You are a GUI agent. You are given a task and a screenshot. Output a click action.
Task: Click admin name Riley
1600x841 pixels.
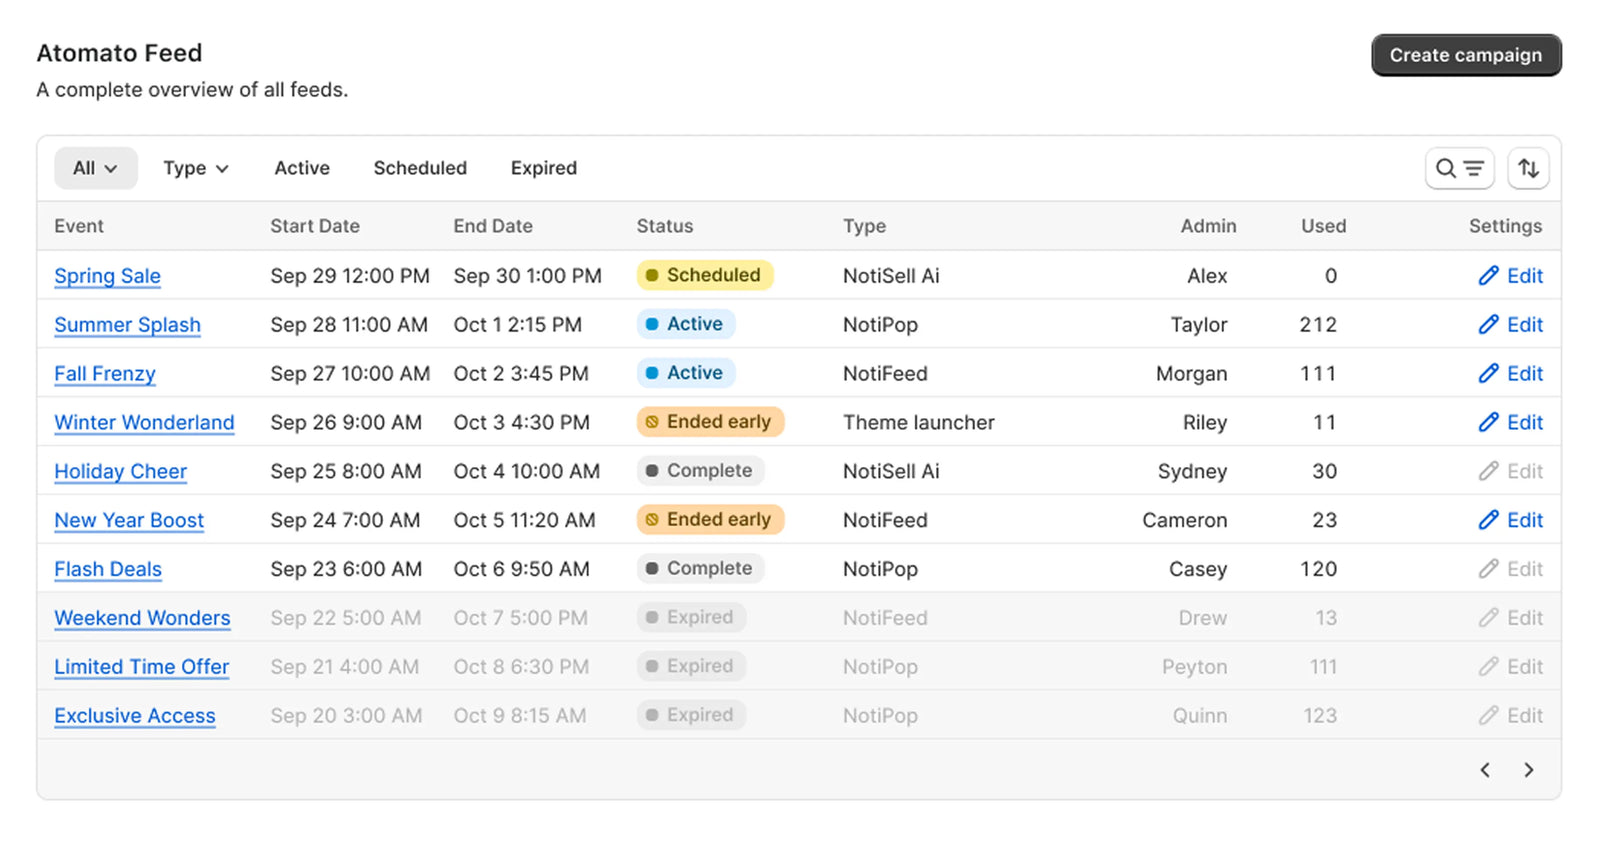(x=1205, y=423)
